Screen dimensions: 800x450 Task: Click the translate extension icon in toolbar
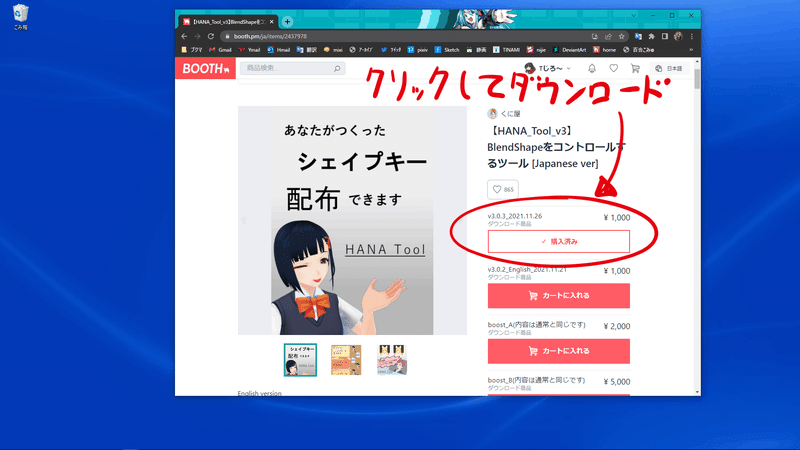click(638, 36)
